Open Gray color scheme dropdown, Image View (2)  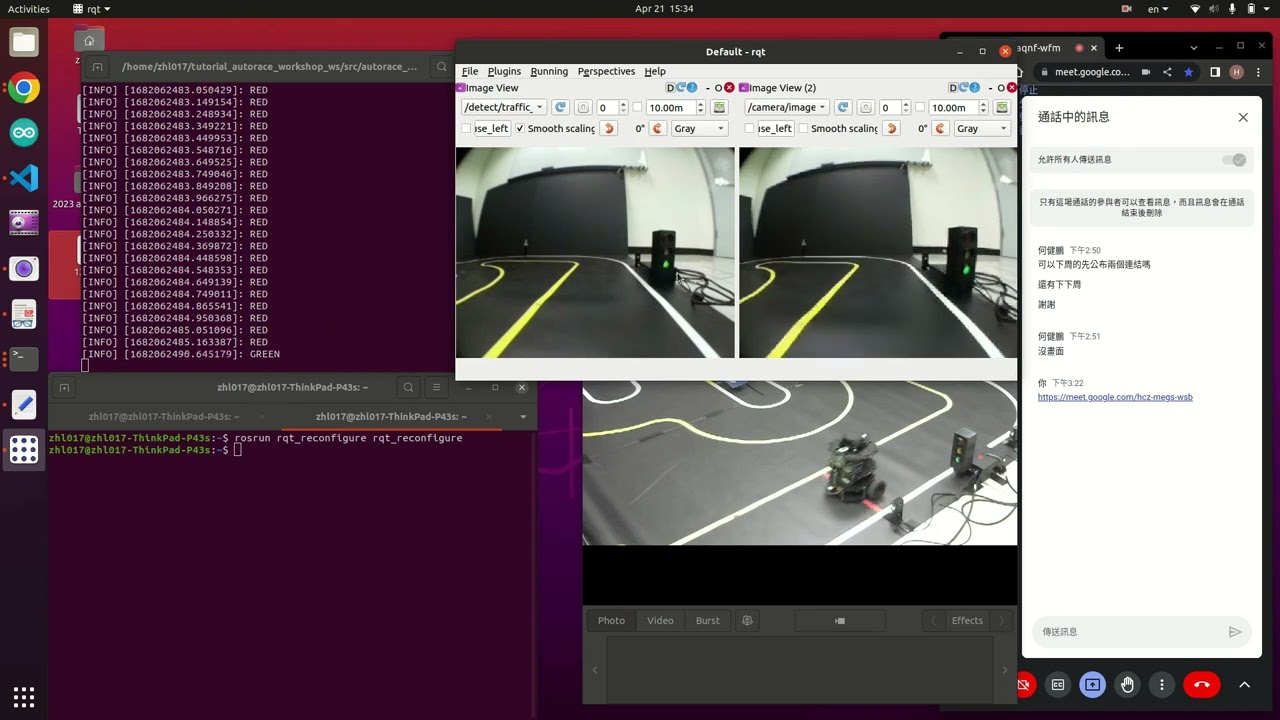point(982,128)
